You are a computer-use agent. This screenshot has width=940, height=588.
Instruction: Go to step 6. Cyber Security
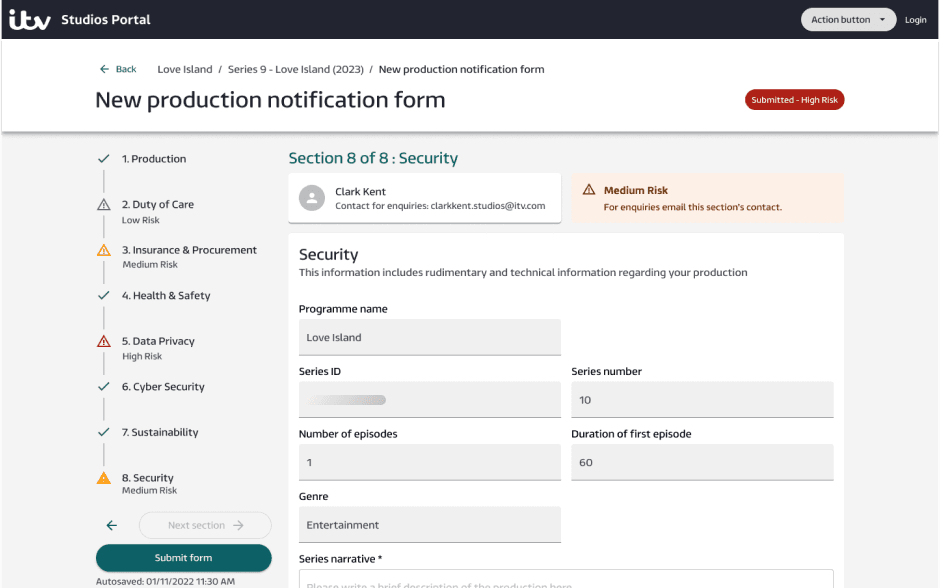[x=163, y=387]
